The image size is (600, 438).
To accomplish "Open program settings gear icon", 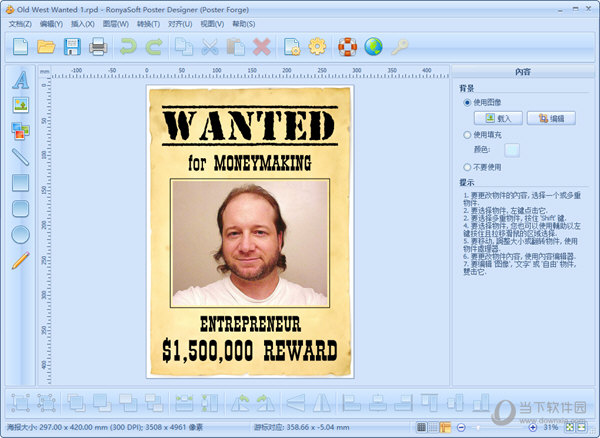I will 318,47.
